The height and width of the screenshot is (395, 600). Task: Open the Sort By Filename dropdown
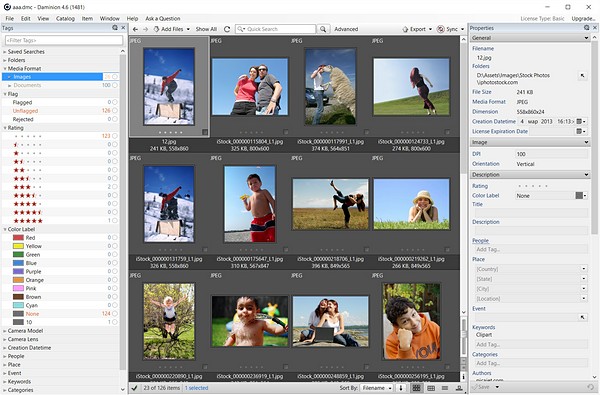pos(377,388)
